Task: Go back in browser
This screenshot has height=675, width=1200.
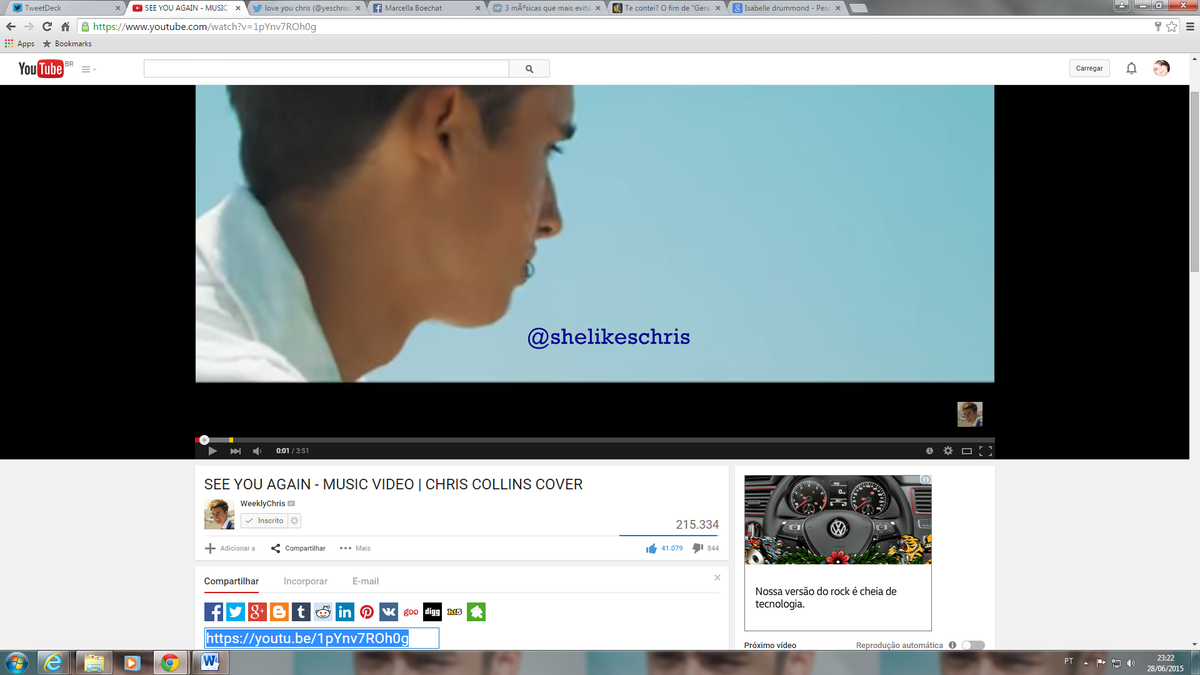Action: (10, 27)
